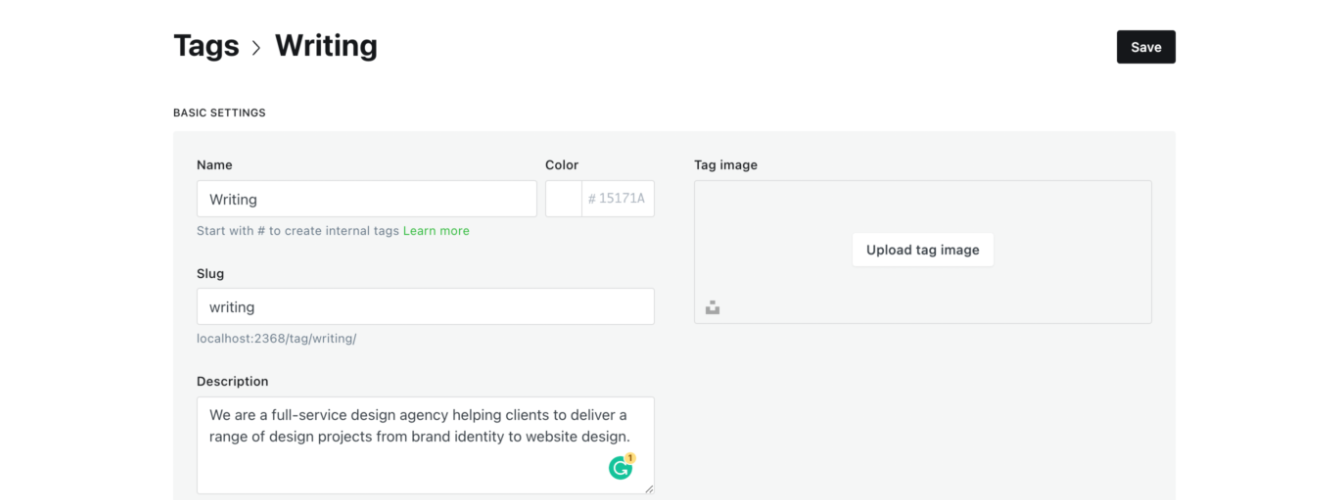The image size is (1336, 500).
Task: Click the Slug field label
Action: 210,273
